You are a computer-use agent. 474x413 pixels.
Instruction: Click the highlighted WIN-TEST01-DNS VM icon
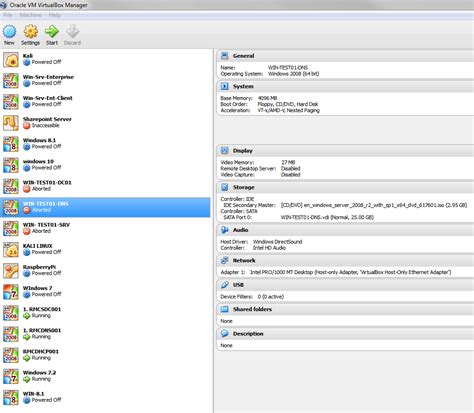coord(11,207)
